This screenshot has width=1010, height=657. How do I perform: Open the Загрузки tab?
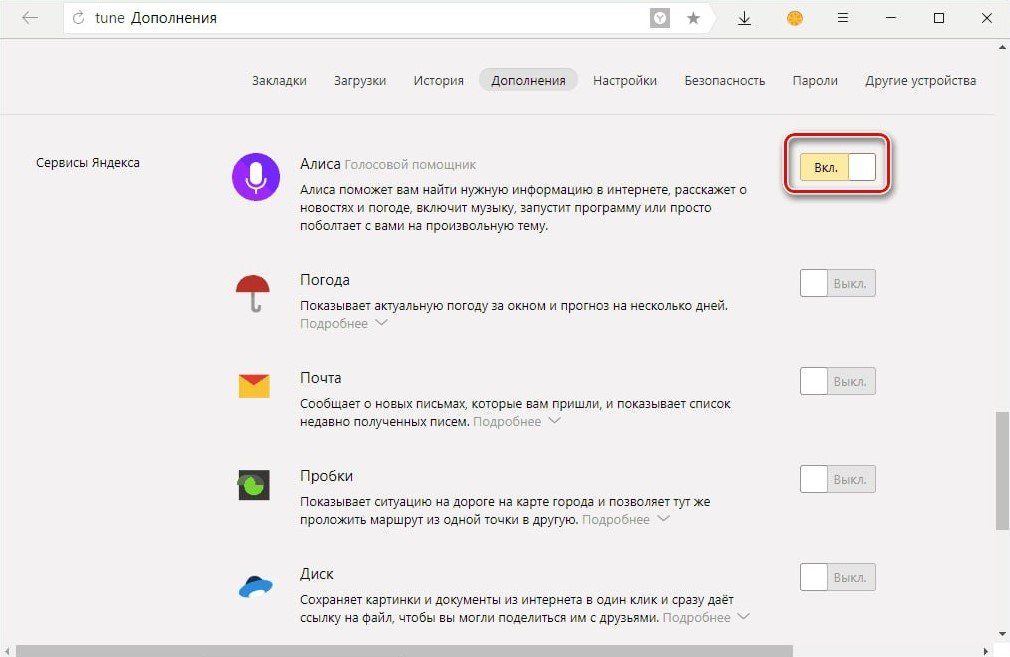(x=360, y=81)
